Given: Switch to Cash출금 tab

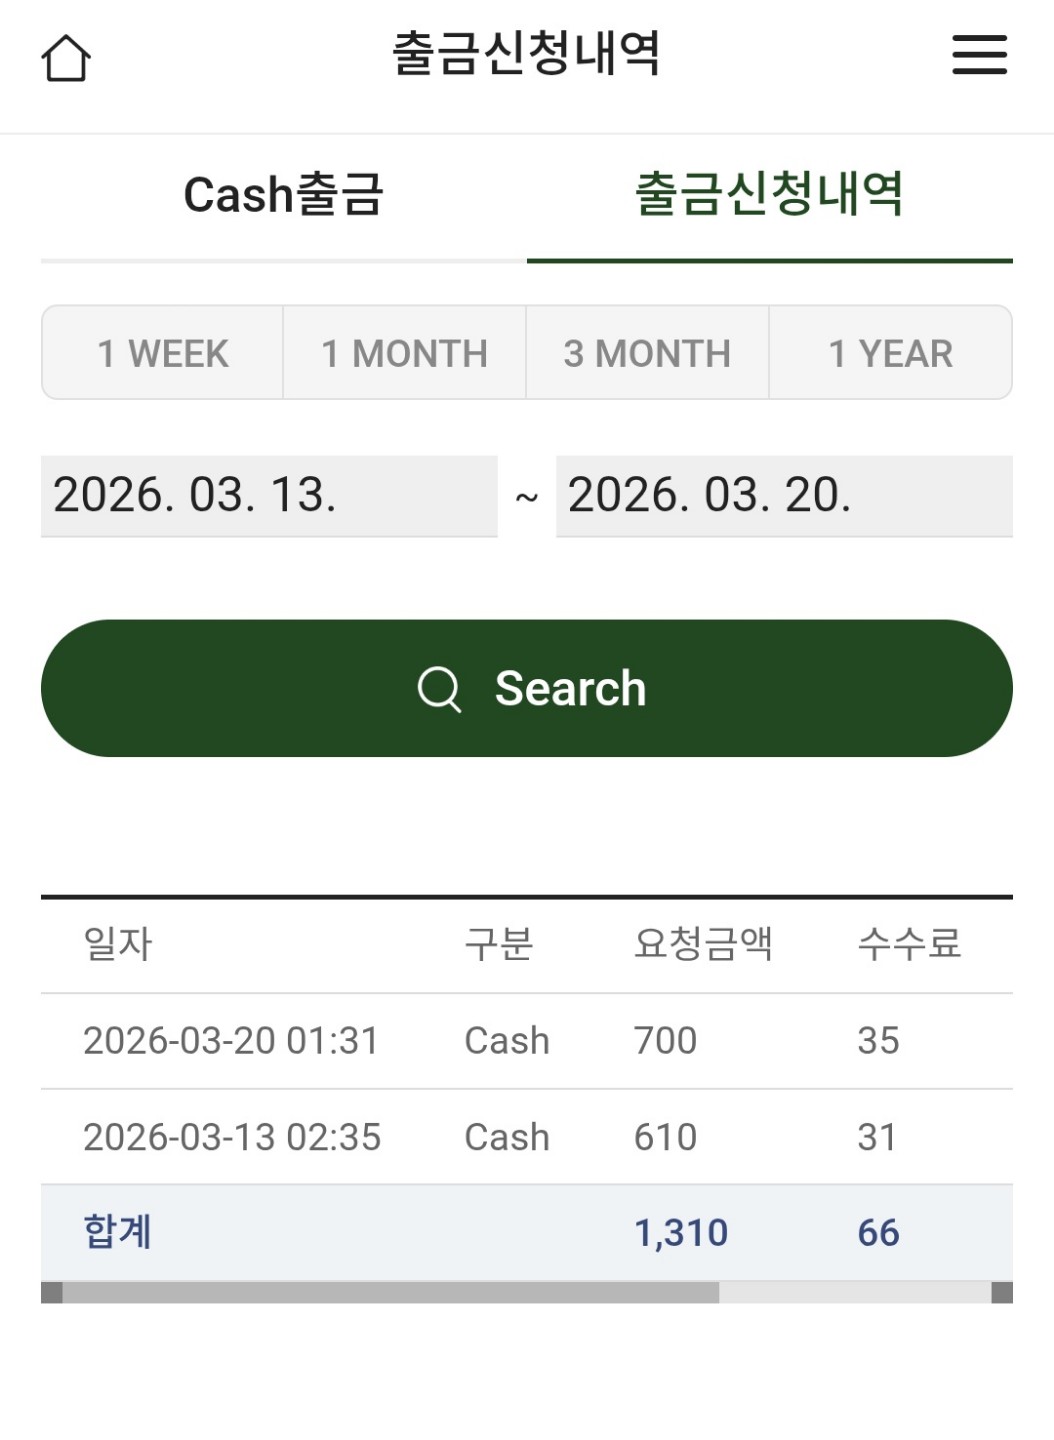Looking at the screenshot, I should coord(283,194).
